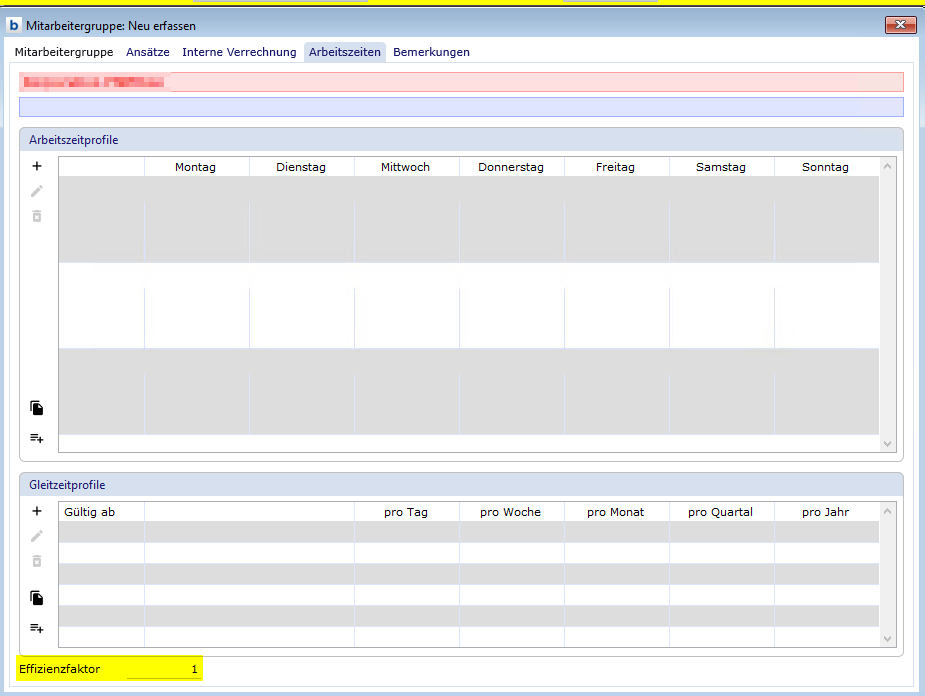Open the Mitarbeitergruppe tab
Image resolution: width=925 pixels, height=696 pixels.
coord(64,52)
